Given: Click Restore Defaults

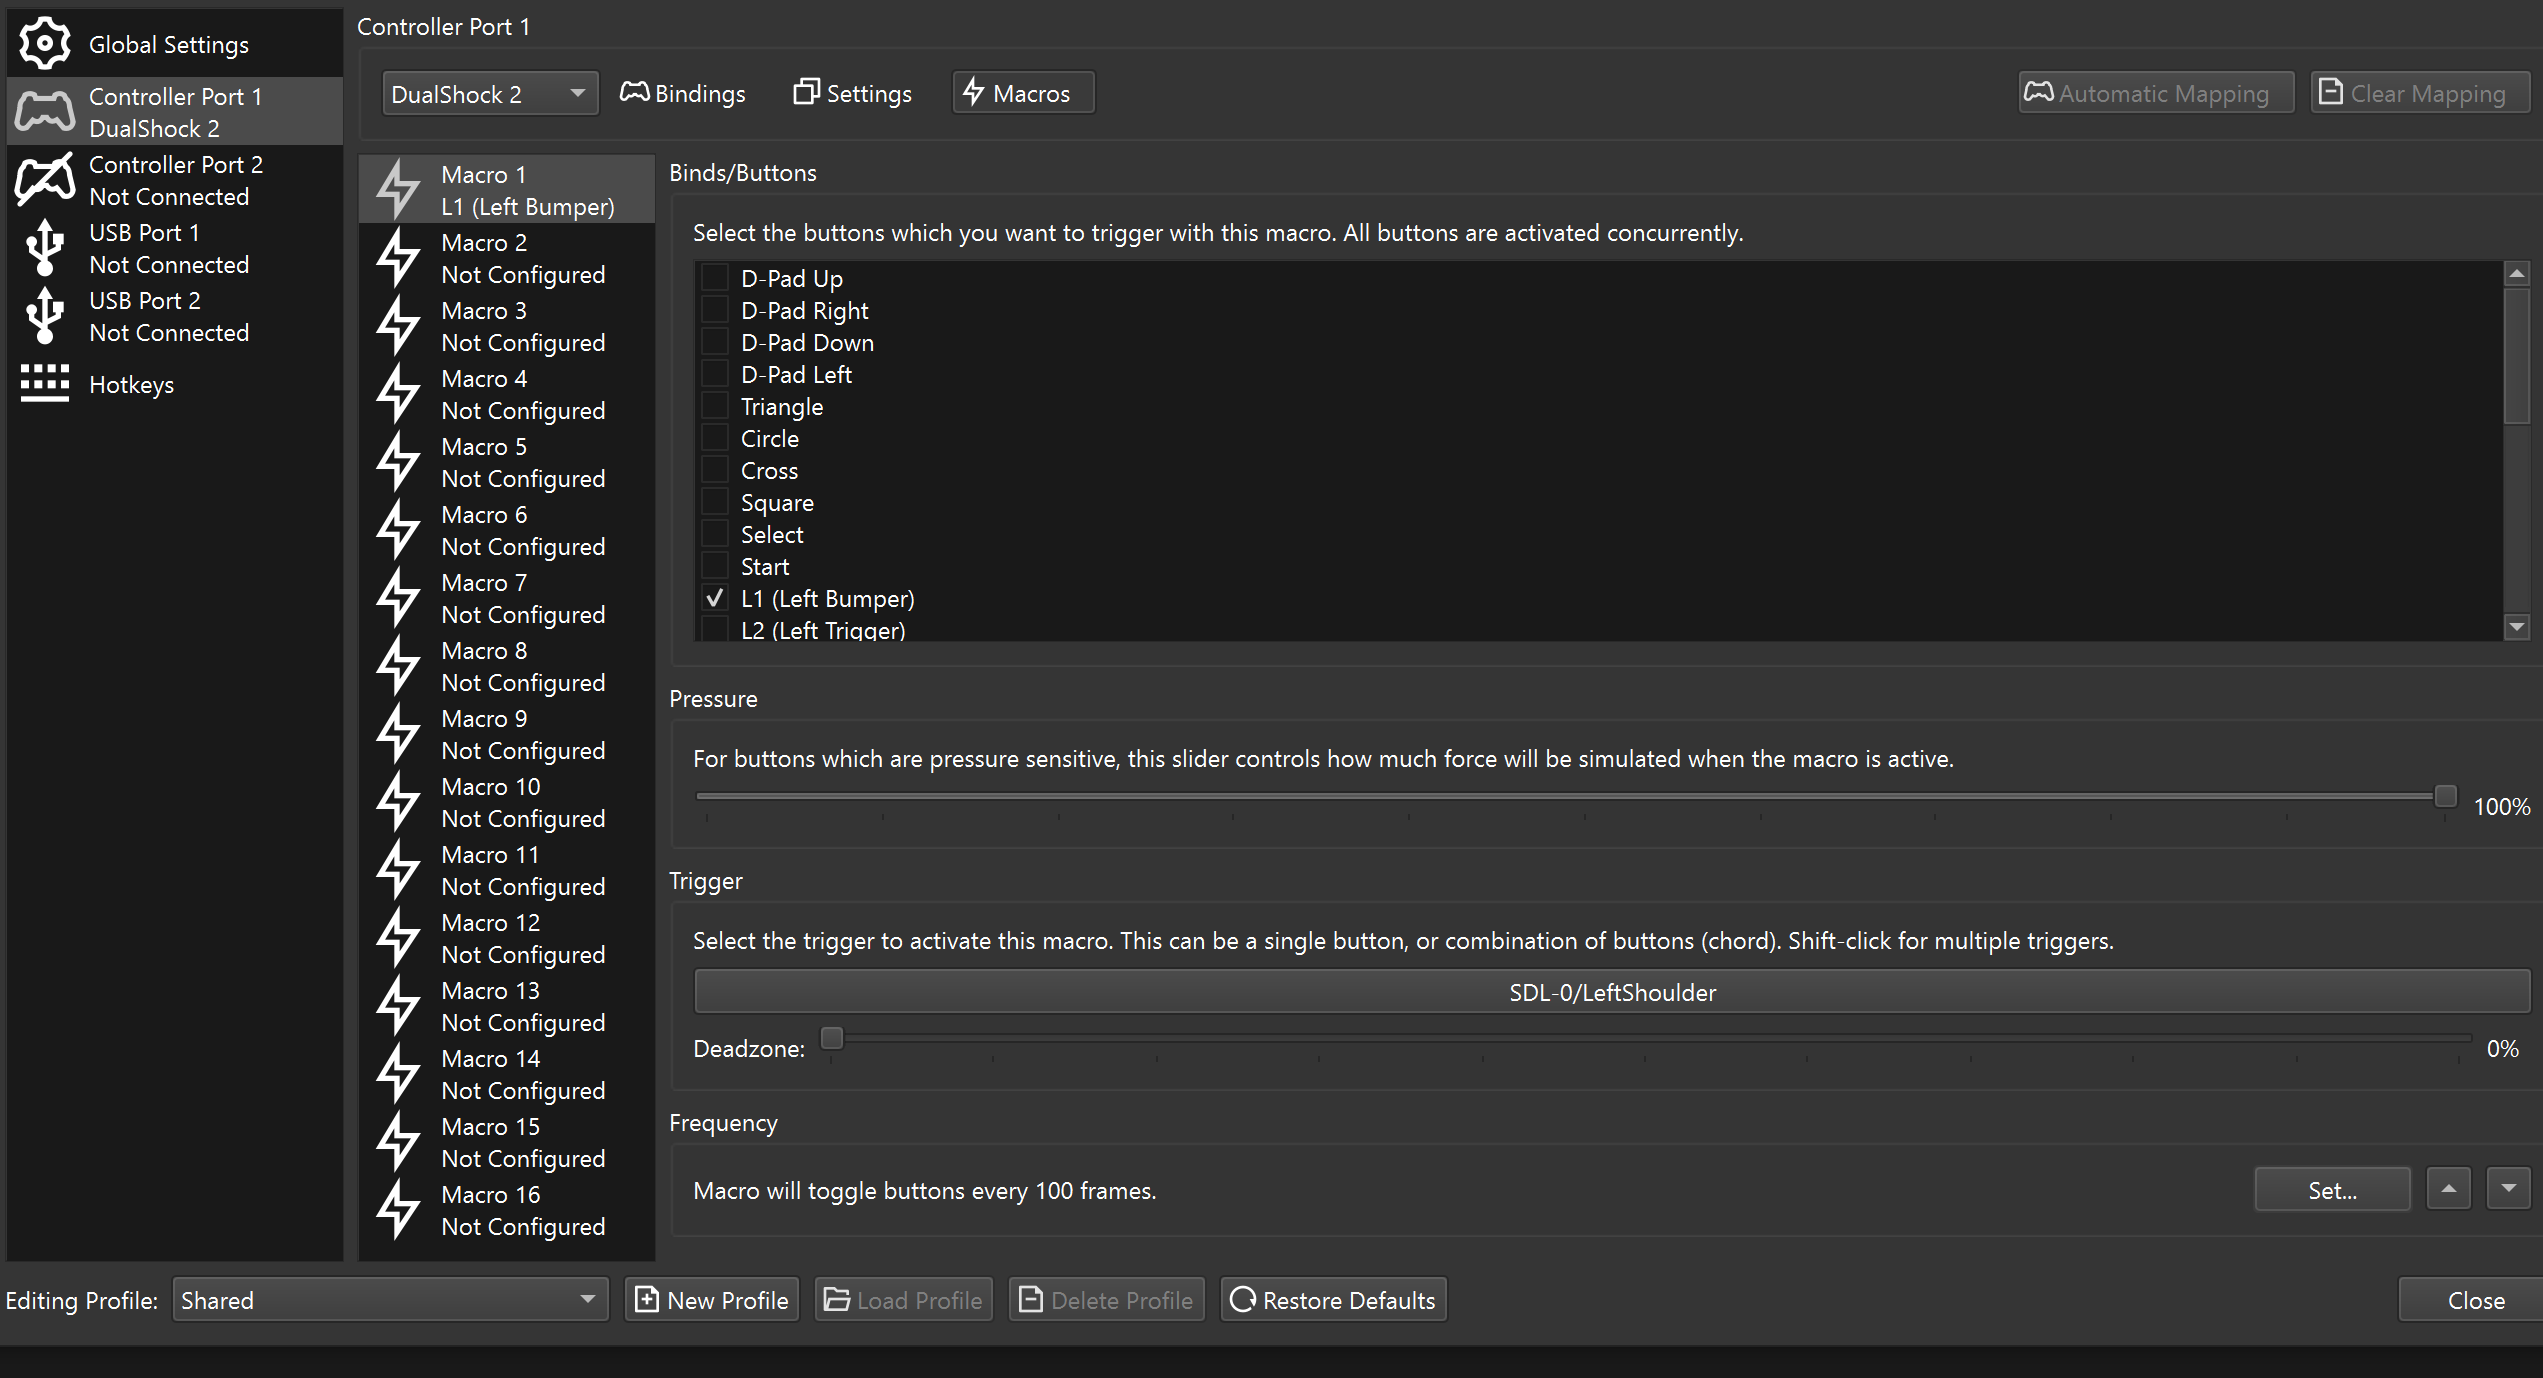Looking at the screenshot, I should [x=1334, y=1299].
